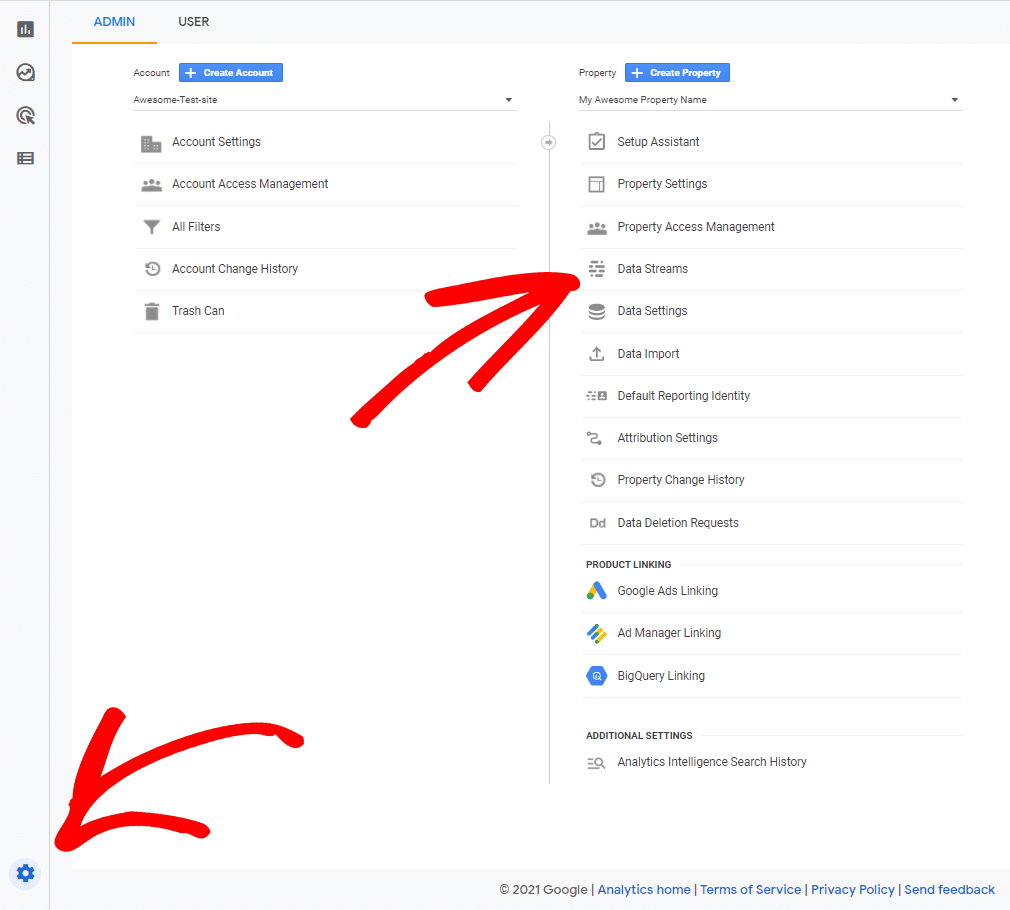The image size is (1010, 910).
Task: Click the Default Reporting Identity icon
Action: [x=596, y=395]
